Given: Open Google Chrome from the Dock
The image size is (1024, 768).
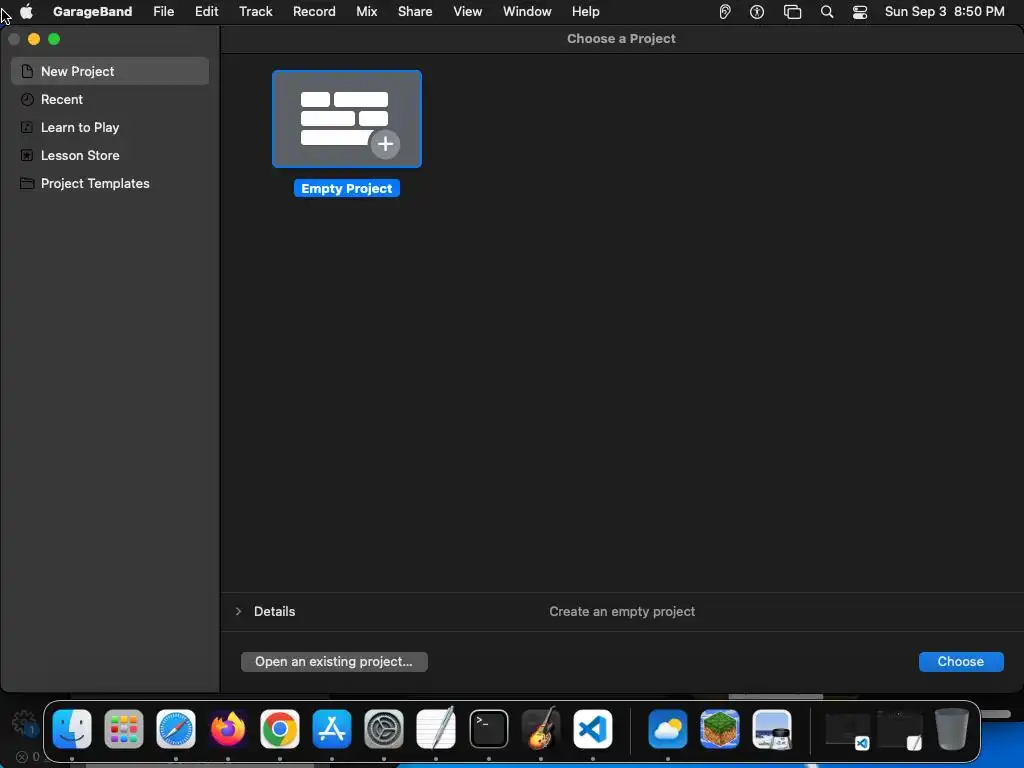Looking at the screenshot, I should pyautogui.click(x=280, y=729).
